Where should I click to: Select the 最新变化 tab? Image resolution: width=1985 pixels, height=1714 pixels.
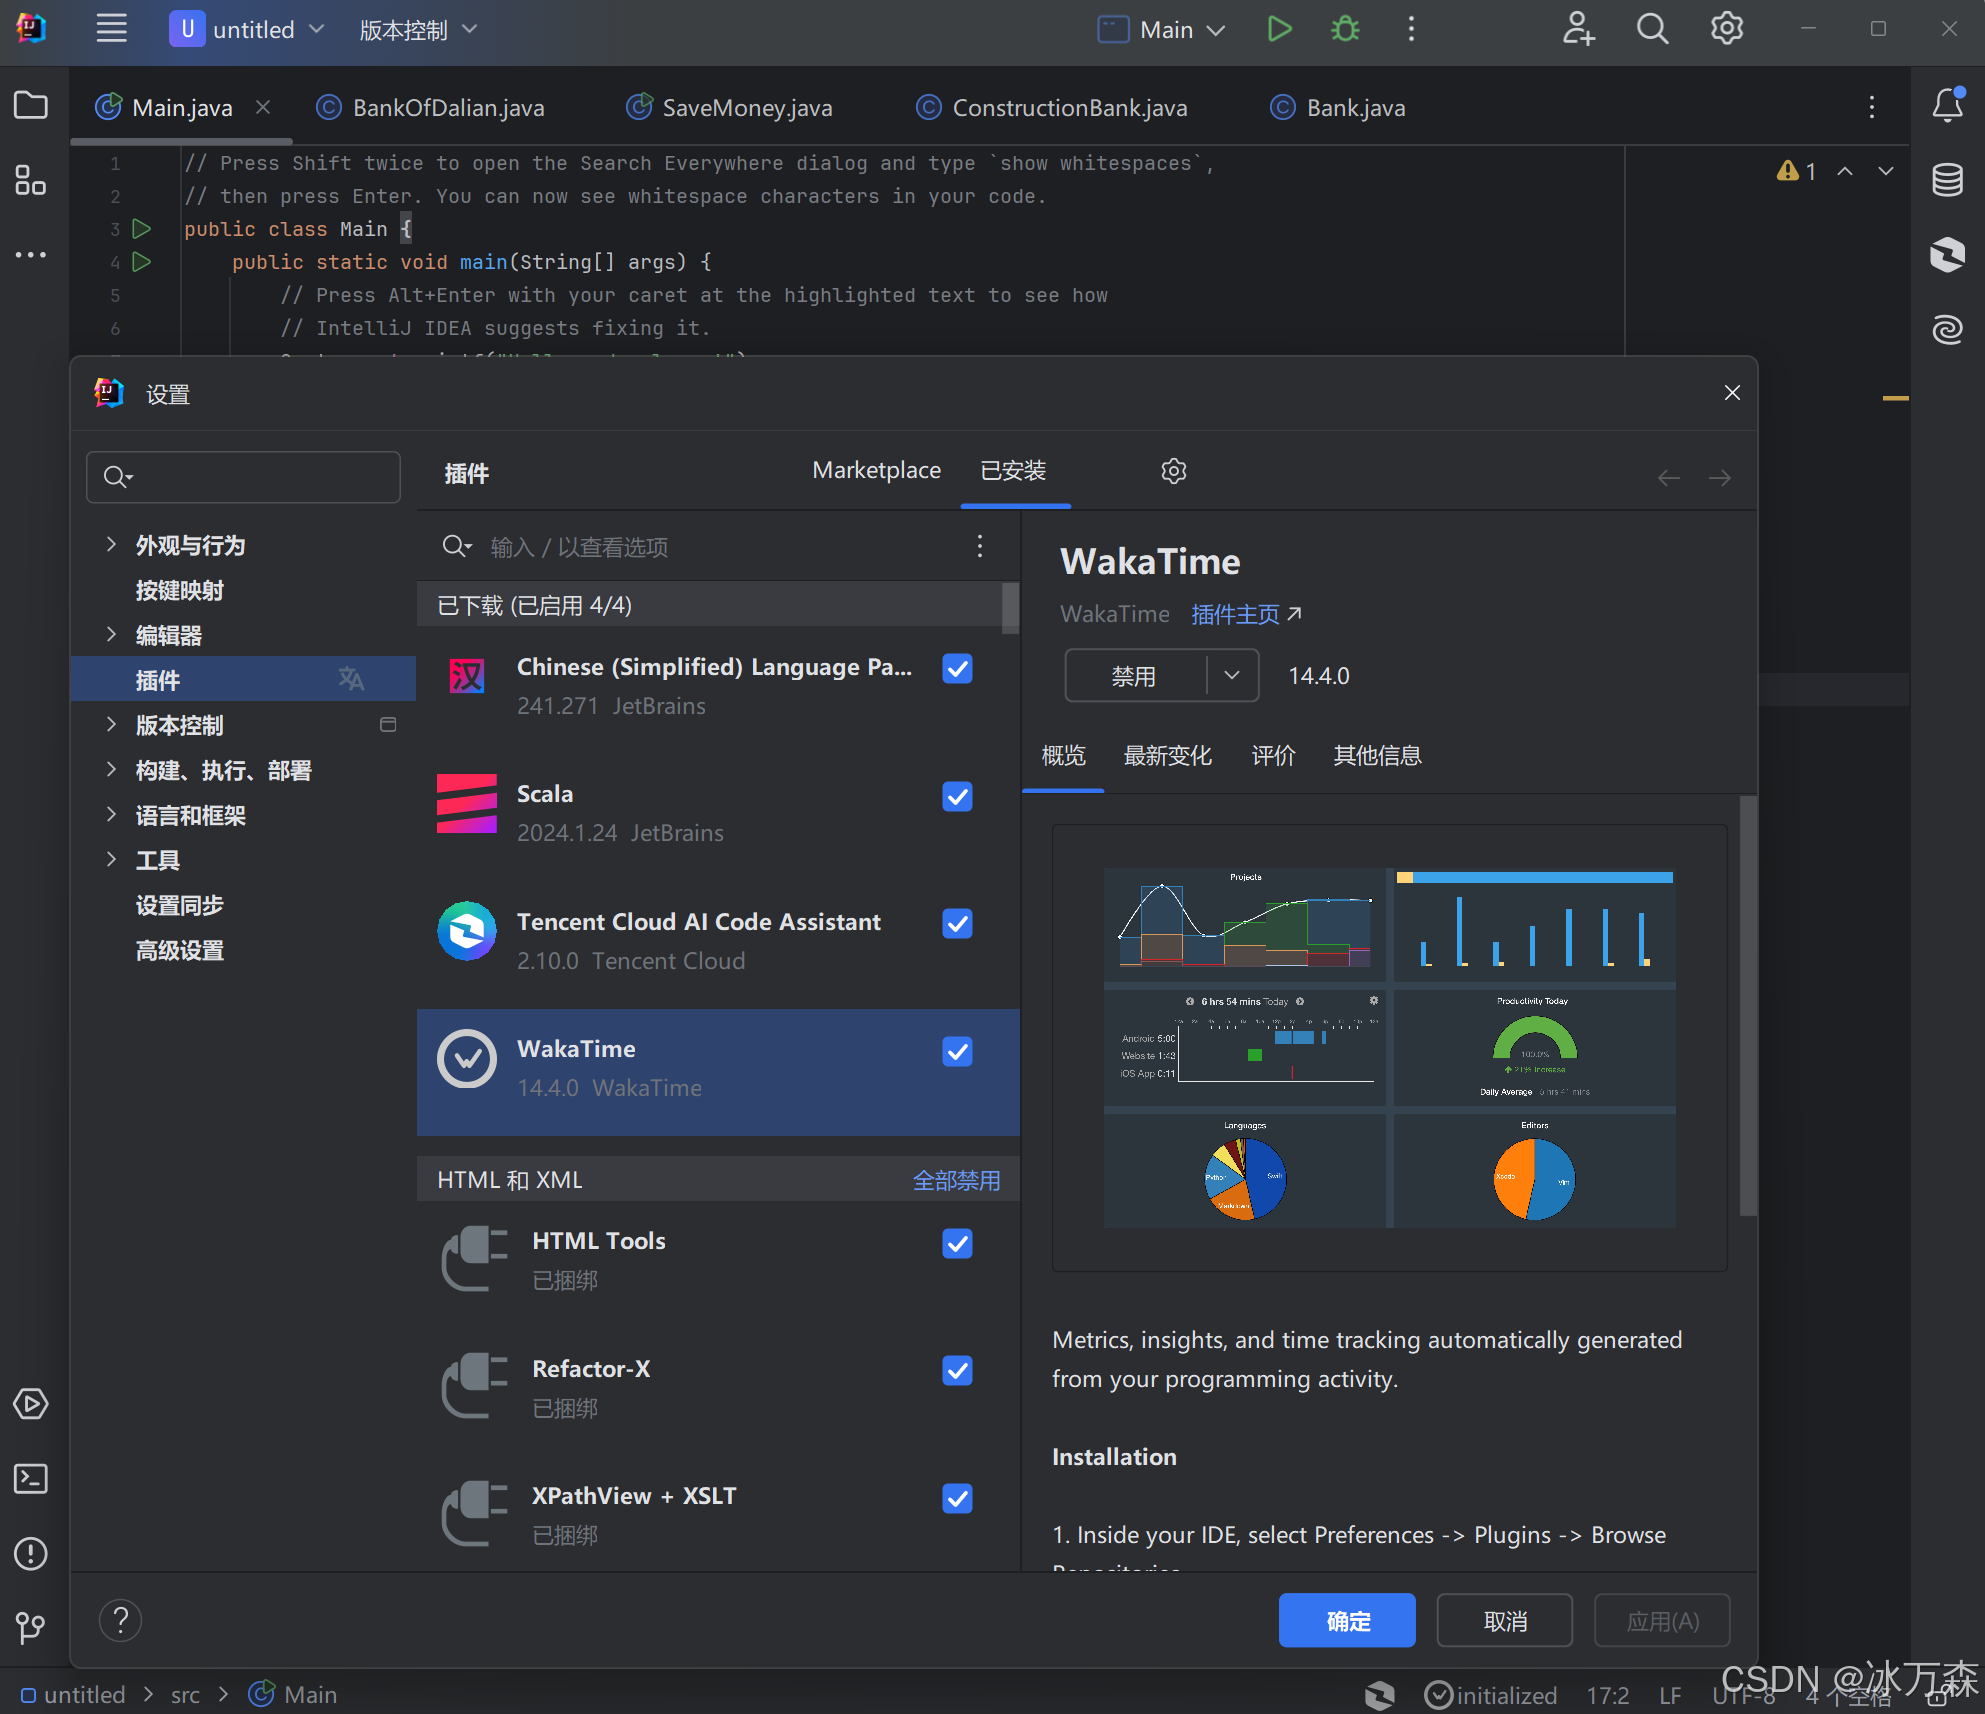pos(1167,756)
